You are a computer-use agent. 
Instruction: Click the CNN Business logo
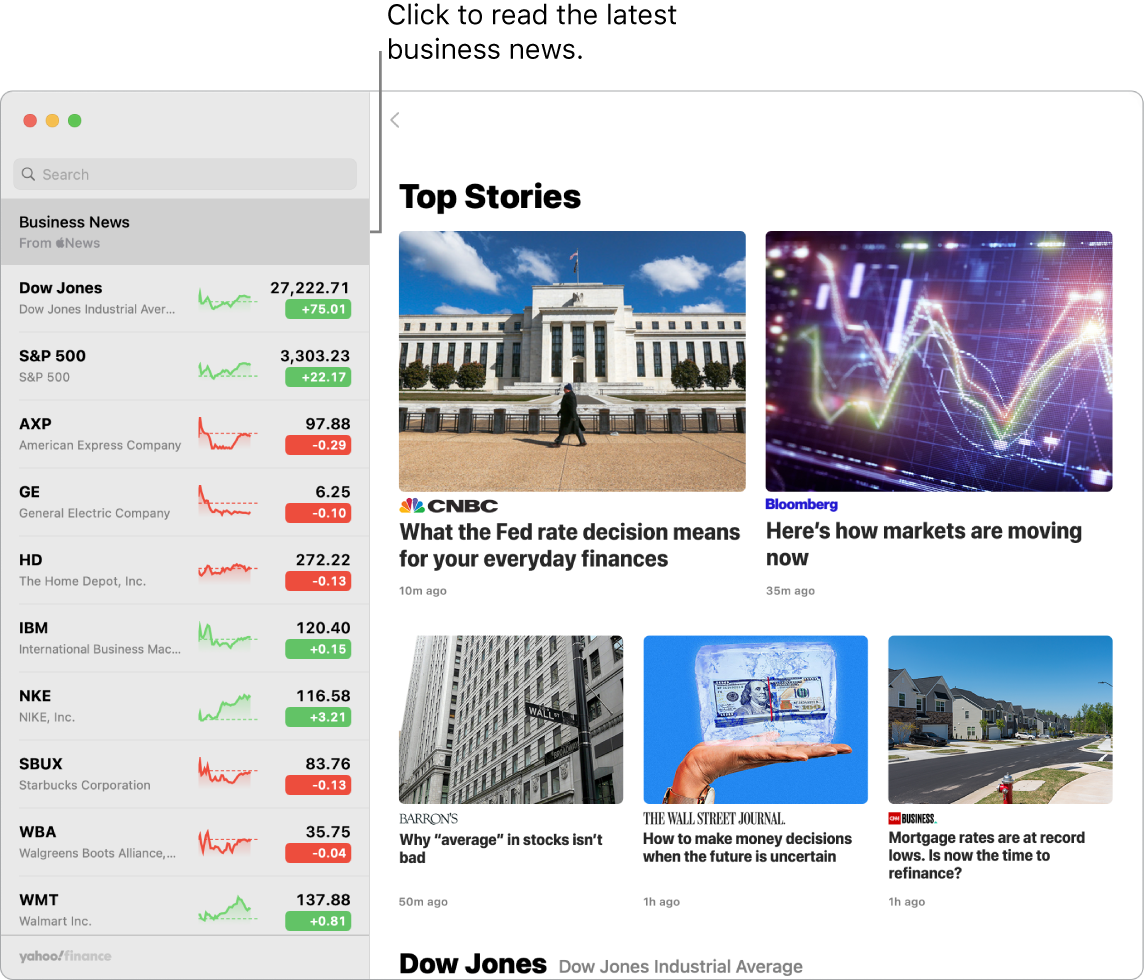pos(911,817)
